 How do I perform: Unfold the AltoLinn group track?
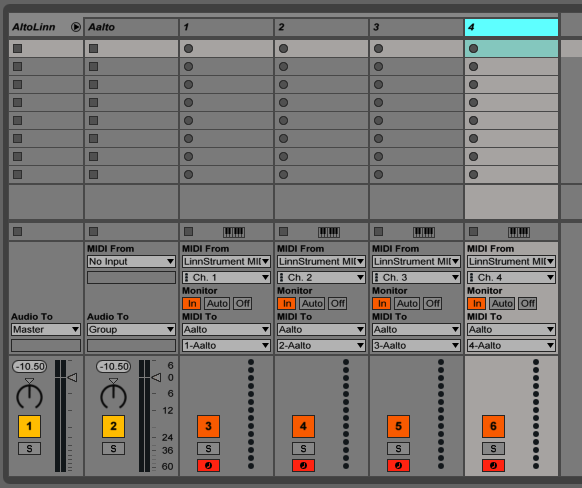pyautogui.click(x=76, y=27)
